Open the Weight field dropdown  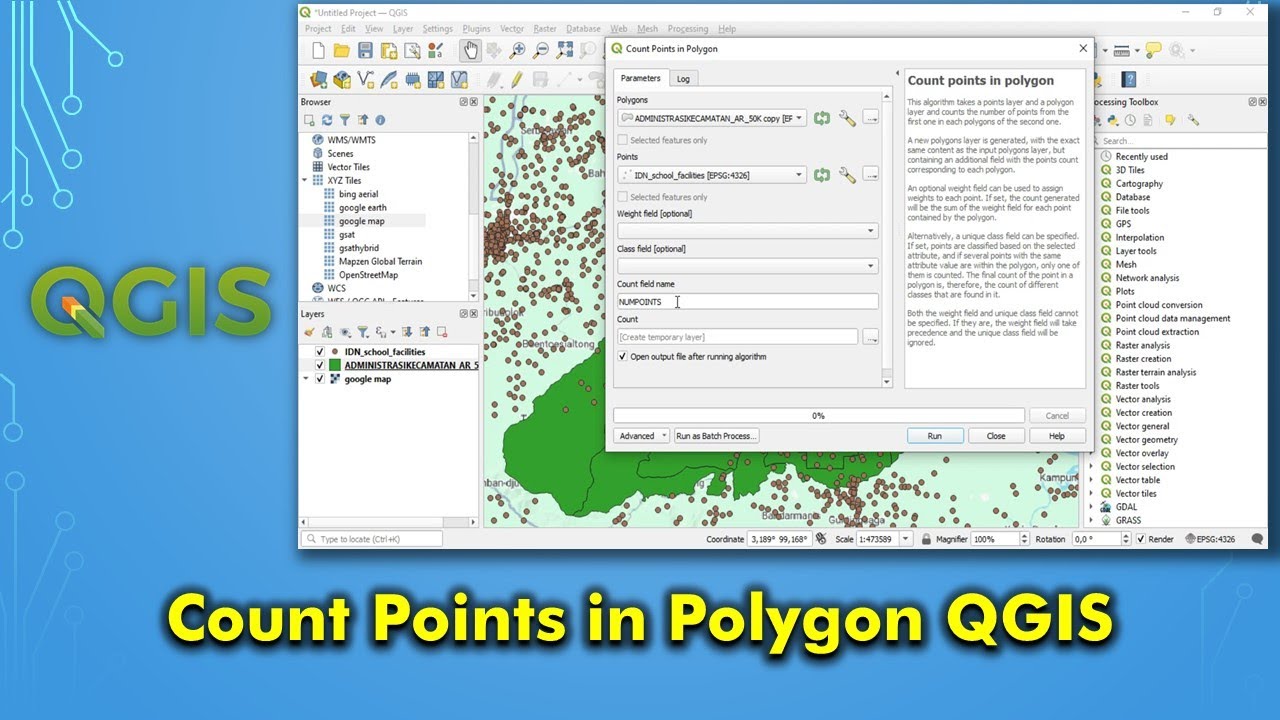(748, 231)
